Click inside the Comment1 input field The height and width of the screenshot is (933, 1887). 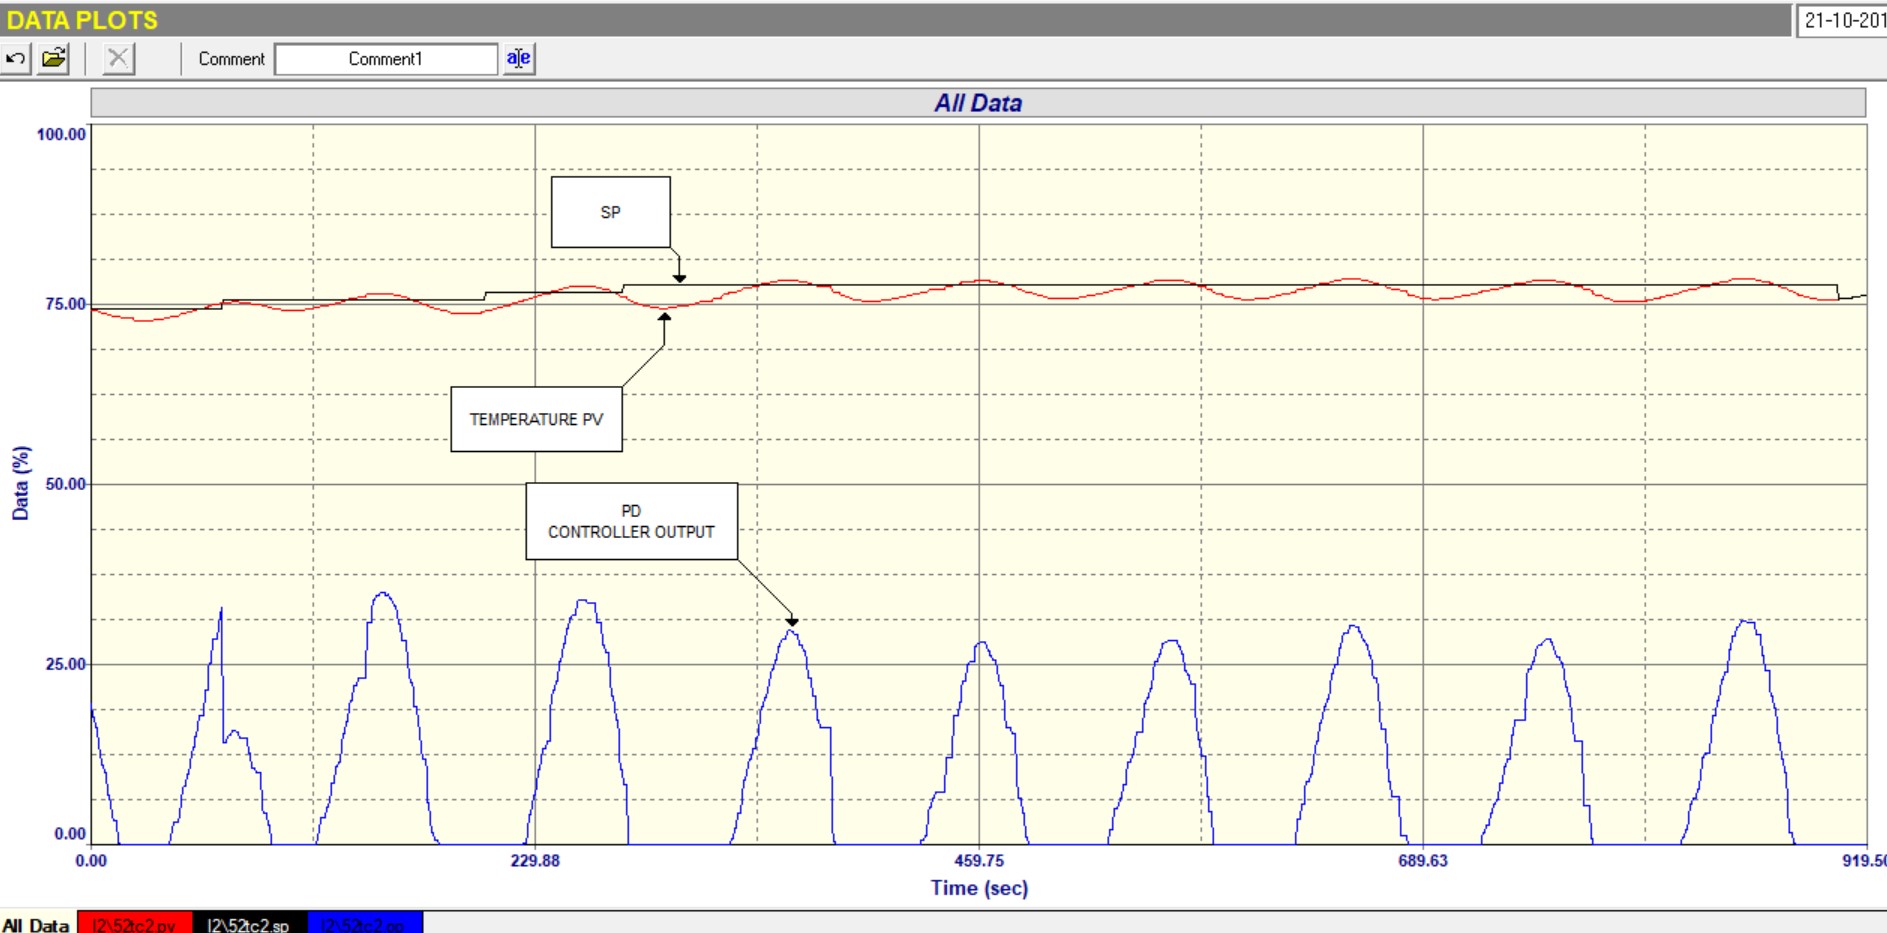(x=385, y=59)
